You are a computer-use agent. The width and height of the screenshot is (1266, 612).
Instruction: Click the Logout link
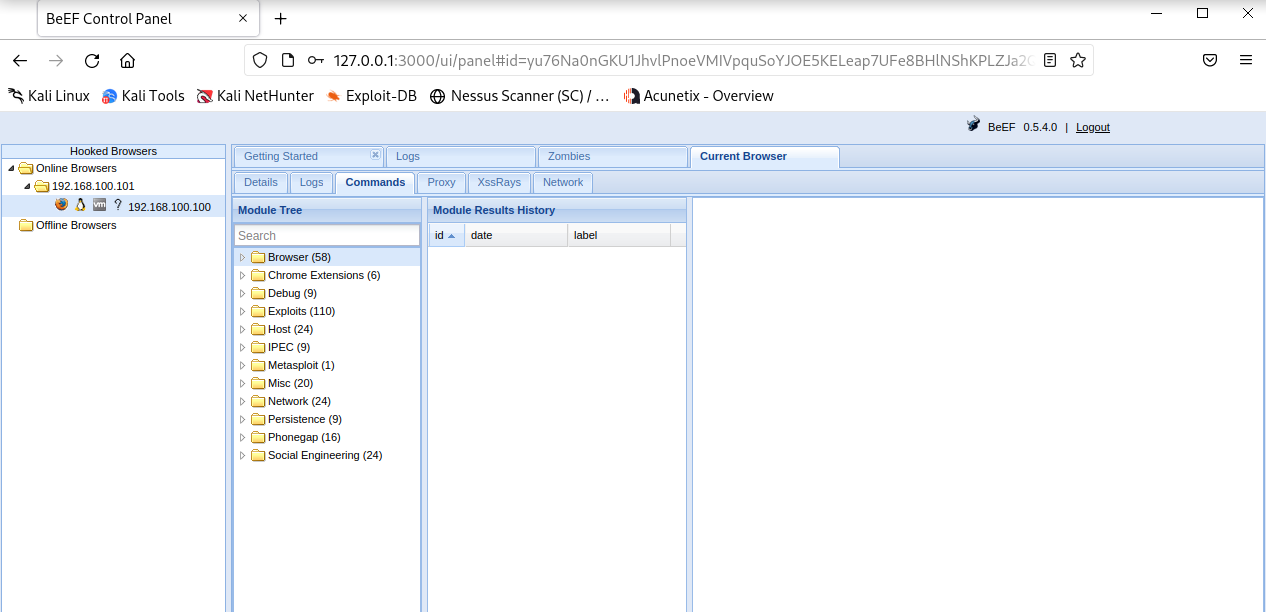(x=1092, y=127)
